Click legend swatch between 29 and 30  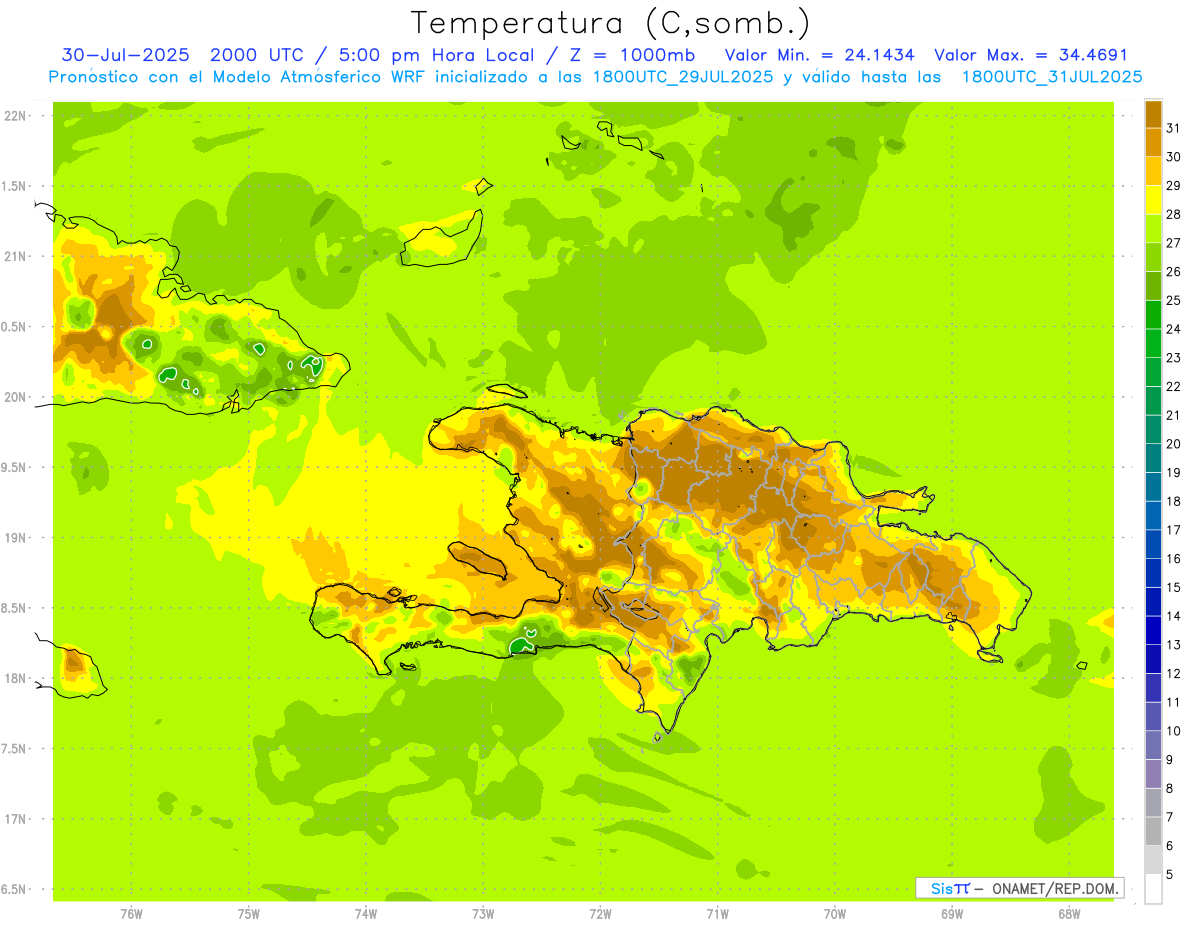(x=1153, y=171)
